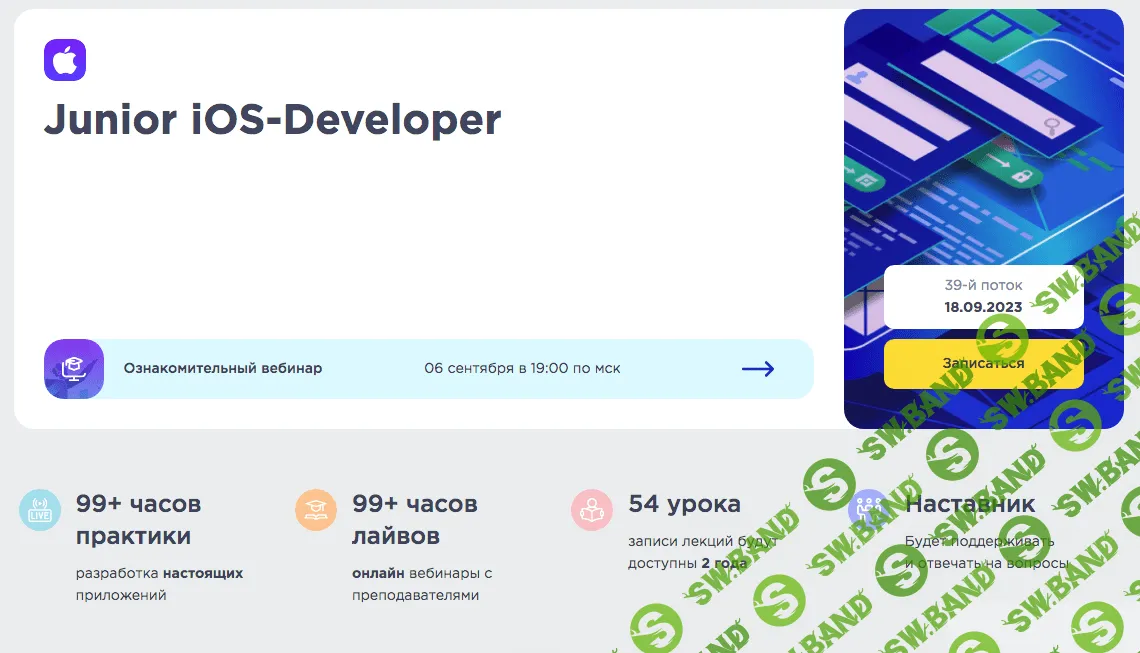
Task: Click the 99+ часов практики heading
Action: pyautogui.click(x=138, y=519)
